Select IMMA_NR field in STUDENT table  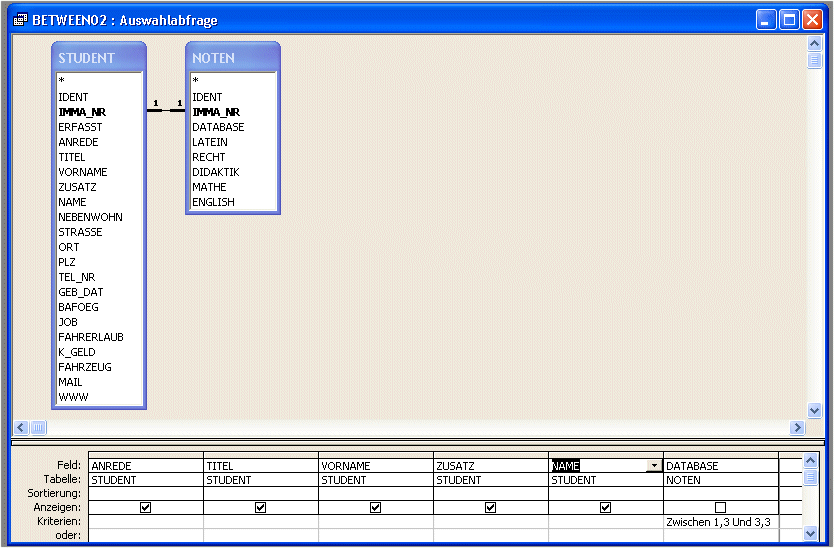click(82, 112)
